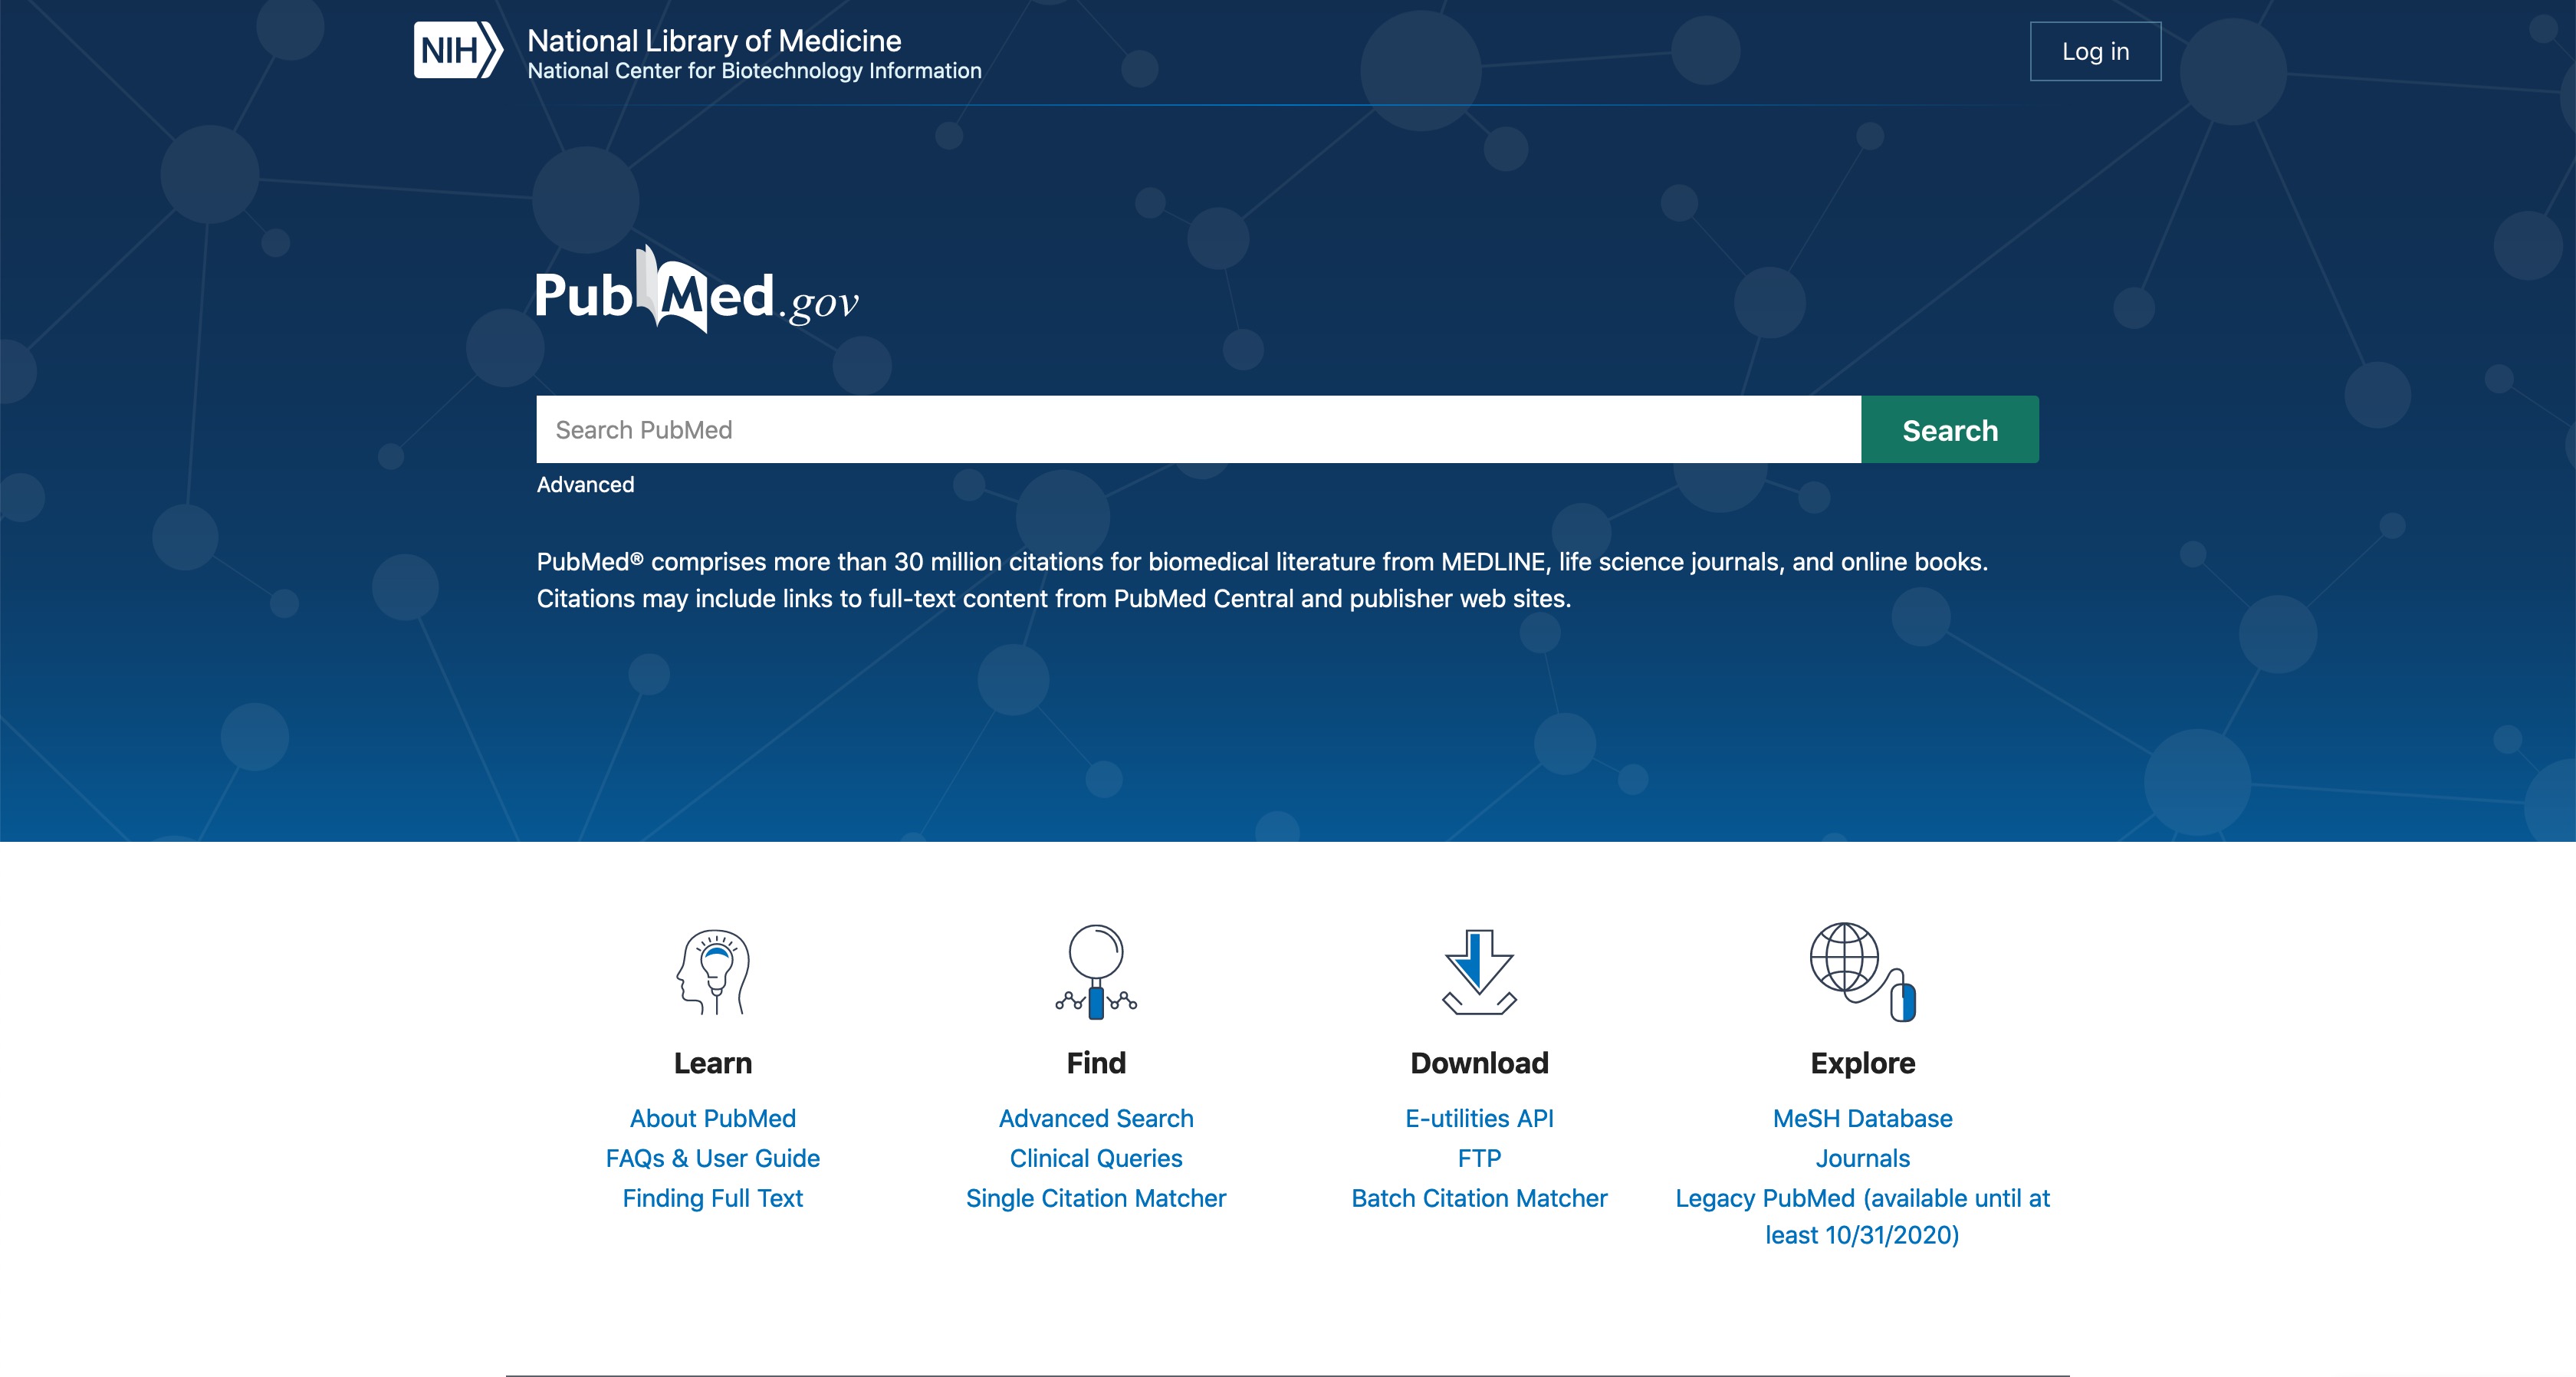Open the FTP link

click(1479, 1158)
